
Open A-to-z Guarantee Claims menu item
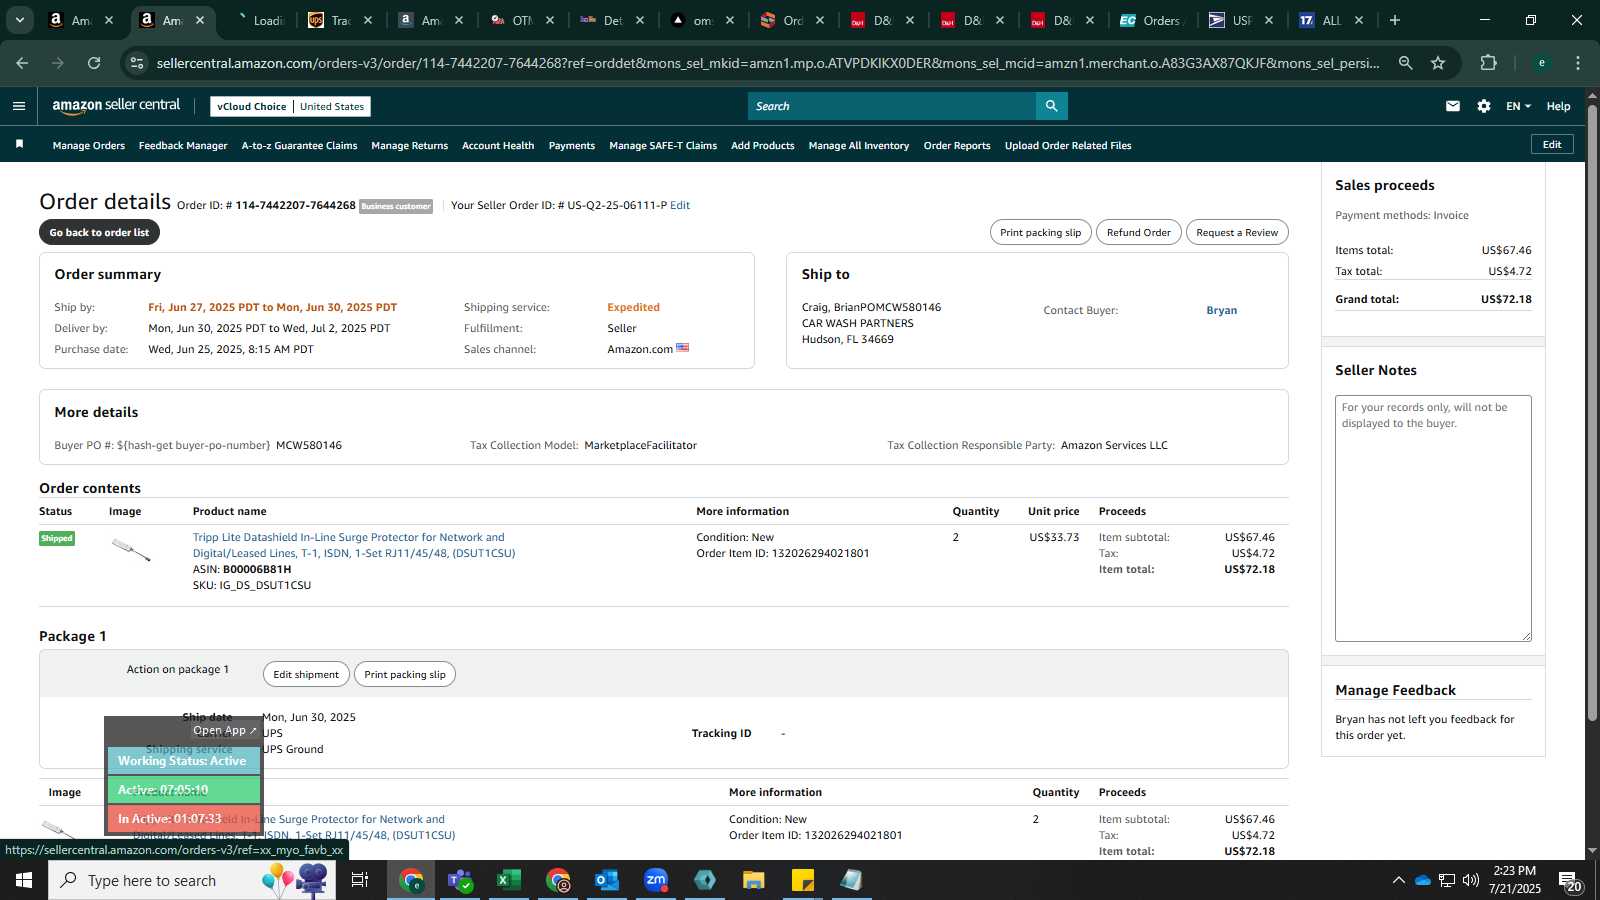click(x=299, y=146)
